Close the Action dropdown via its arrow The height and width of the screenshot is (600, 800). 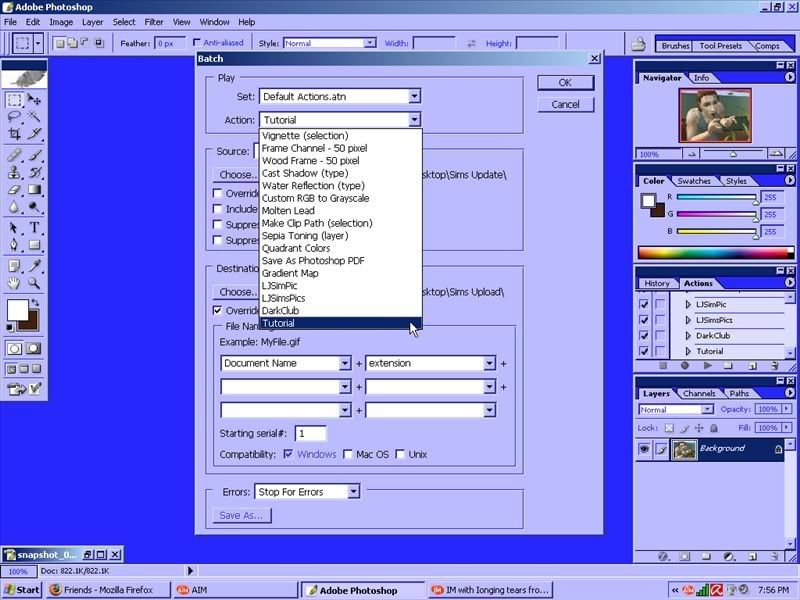click(414, 119)
